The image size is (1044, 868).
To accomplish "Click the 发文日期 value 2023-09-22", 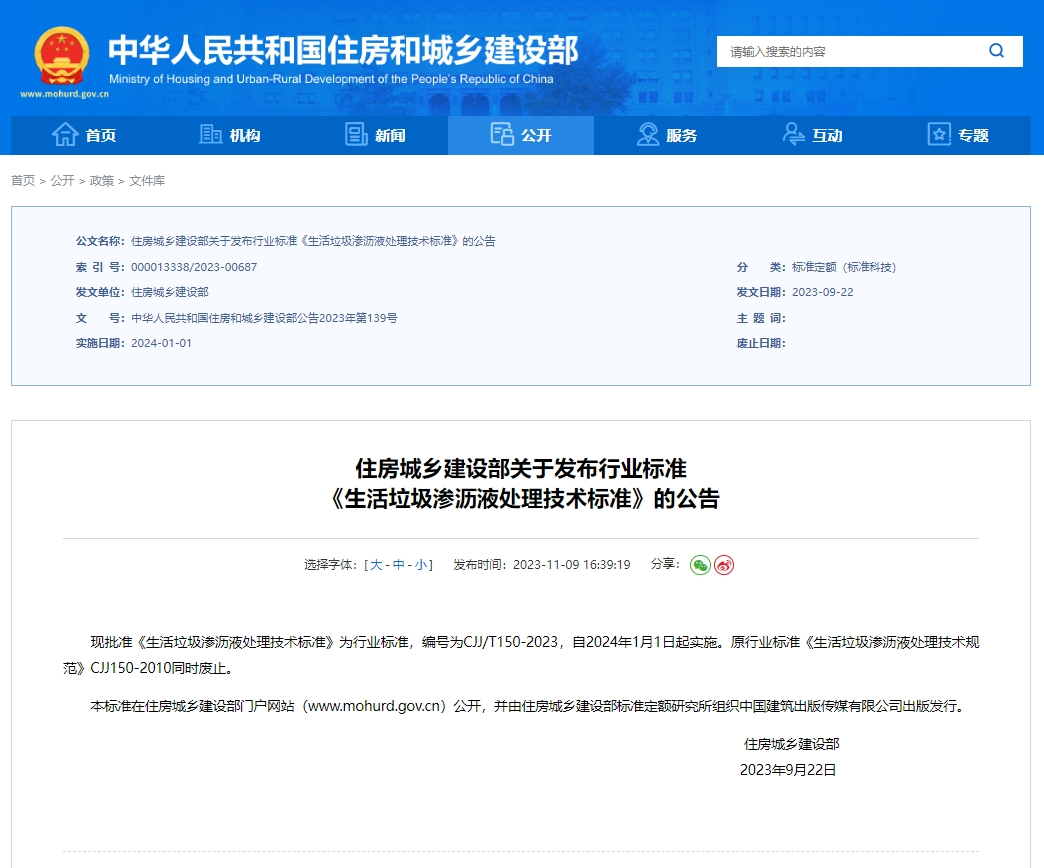I will click(x=822, y=292).
